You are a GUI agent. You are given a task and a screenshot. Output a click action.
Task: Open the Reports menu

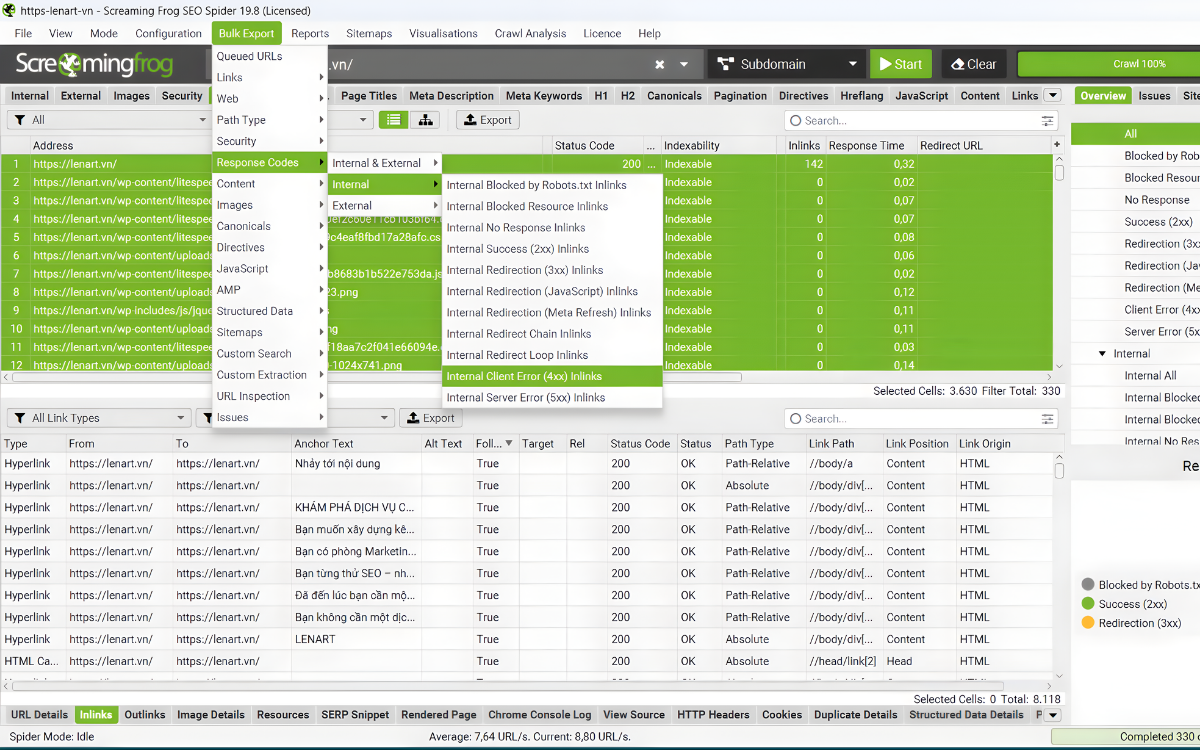click(x=310, y=33)
